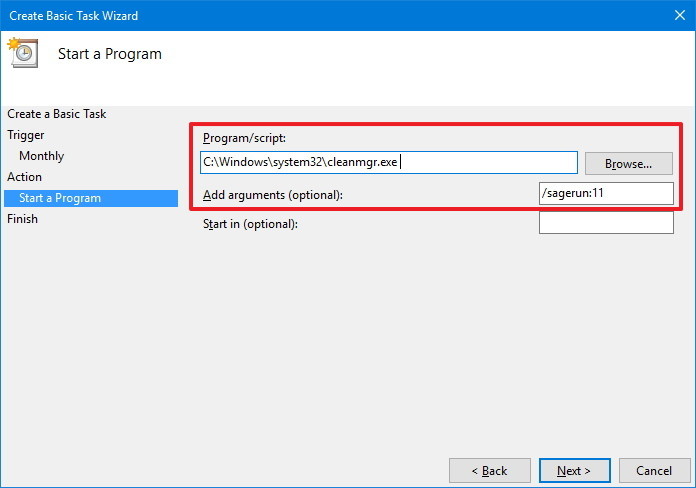696x488 pixels.
Task: Click the Start a Program page heading
Action: 109,54
